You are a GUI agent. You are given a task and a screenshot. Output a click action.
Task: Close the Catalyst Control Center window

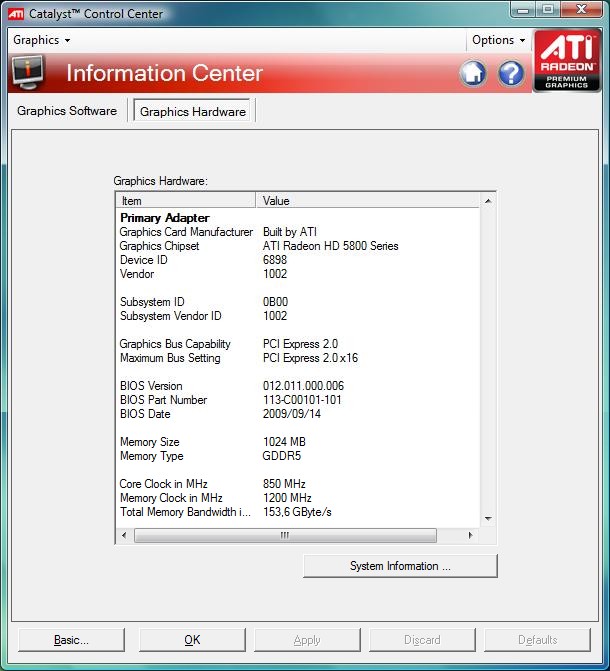pyautogui.click(x=581, y=9)
